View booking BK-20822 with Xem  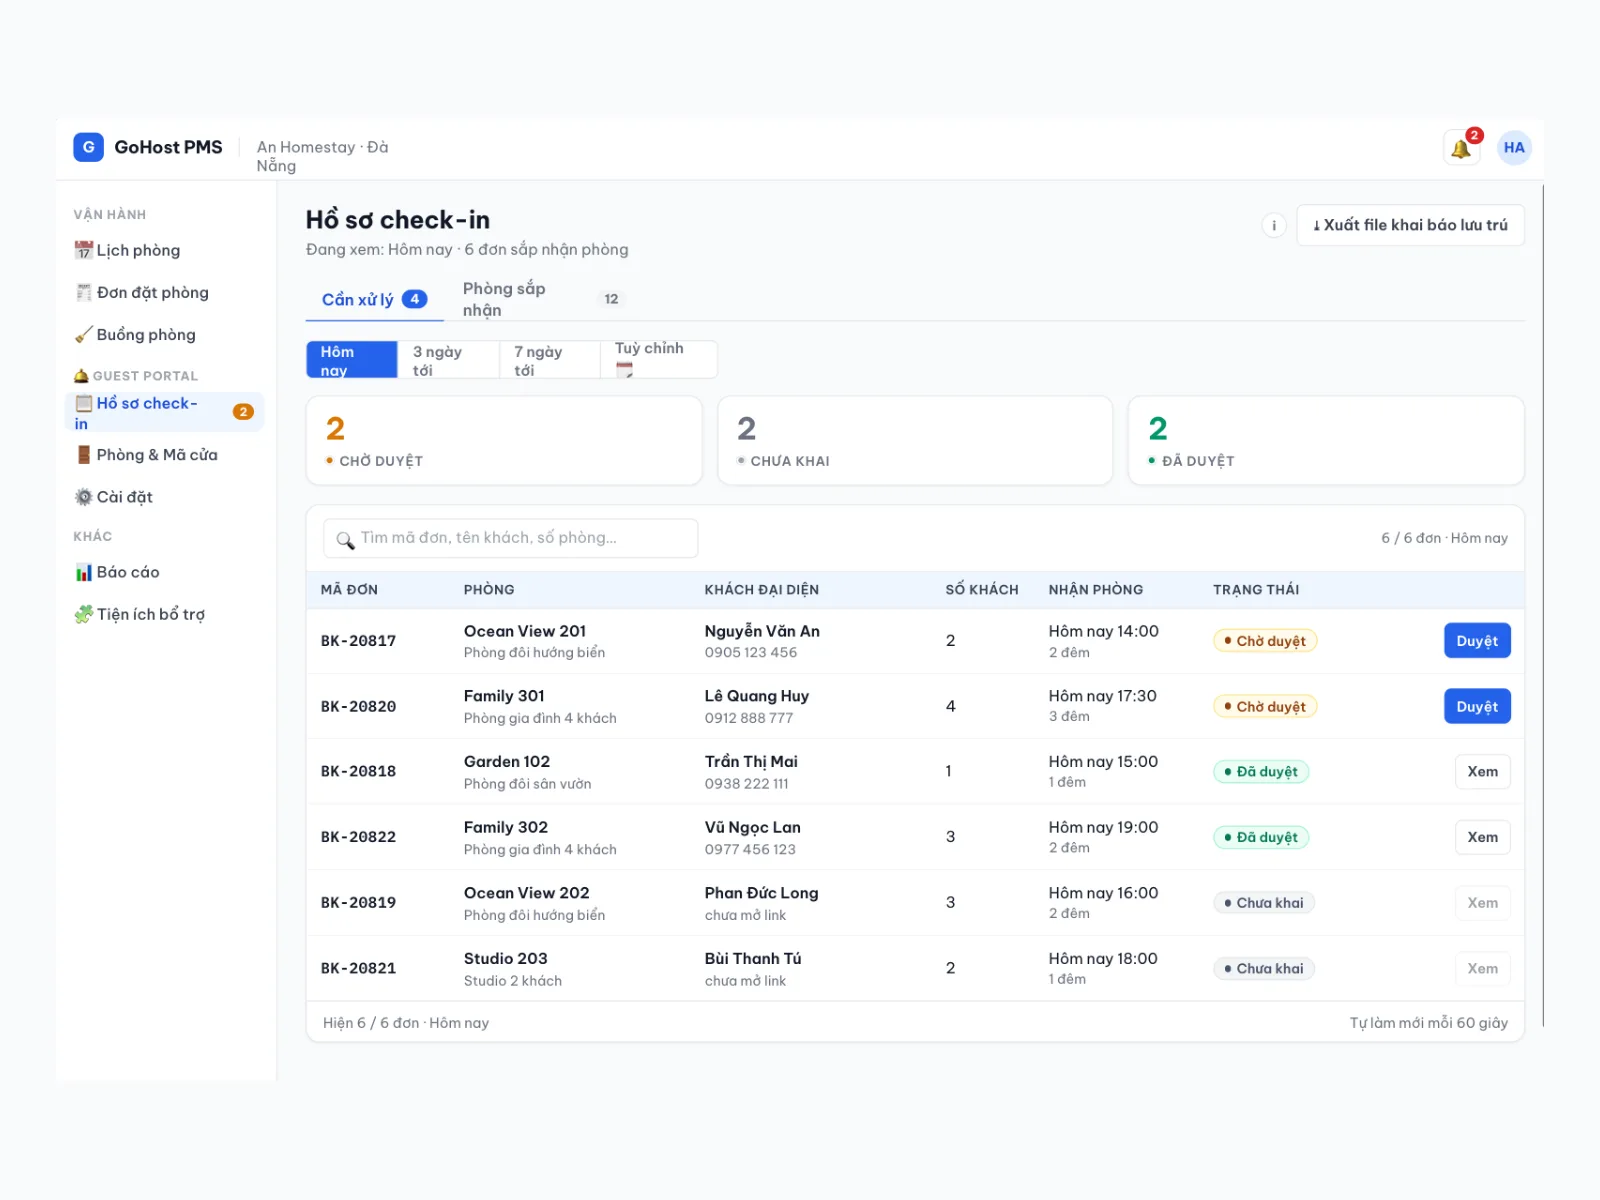click(x=1482, y=837)
